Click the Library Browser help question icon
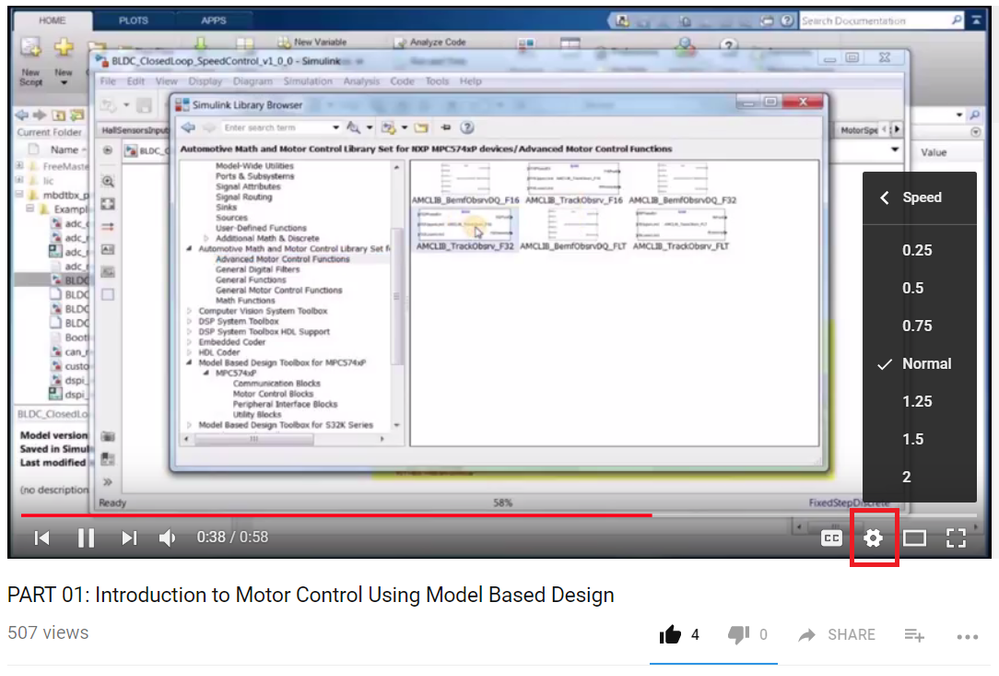The width and height of the screenshot is (999, 676). (x=467, y=127)
